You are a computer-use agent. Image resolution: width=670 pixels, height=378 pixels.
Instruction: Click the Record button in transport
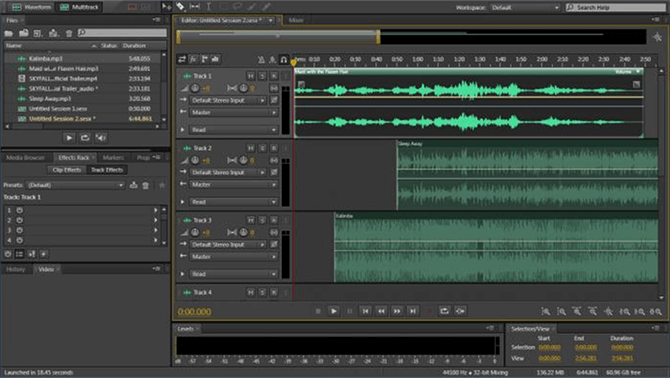429,311
